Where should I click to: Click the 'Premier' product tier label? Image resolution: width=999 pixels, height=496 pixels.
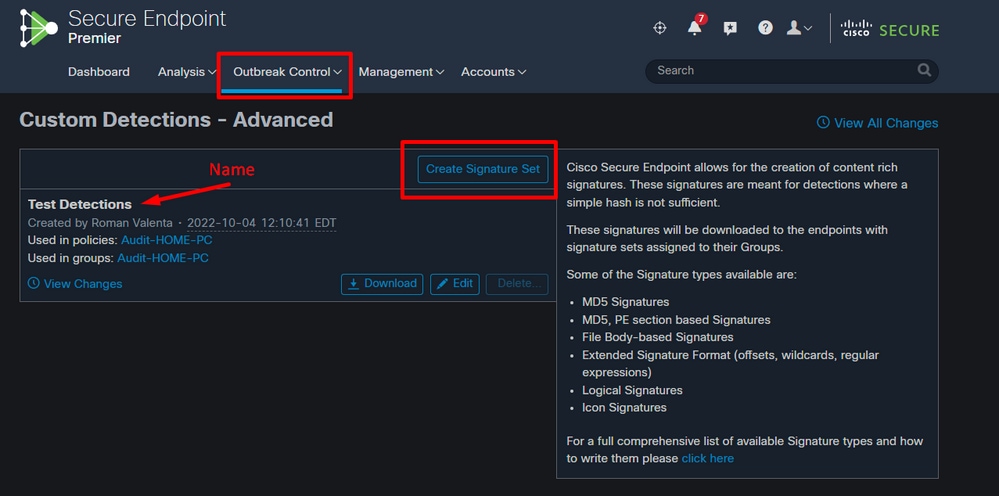point(94,39)
